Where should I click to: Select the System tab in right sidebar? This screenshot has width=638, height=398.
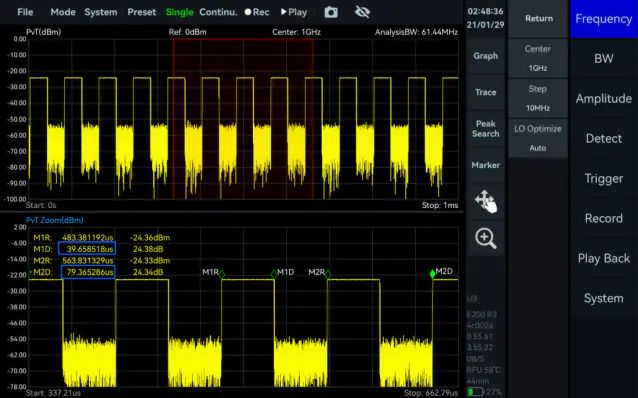coord(604,298)
